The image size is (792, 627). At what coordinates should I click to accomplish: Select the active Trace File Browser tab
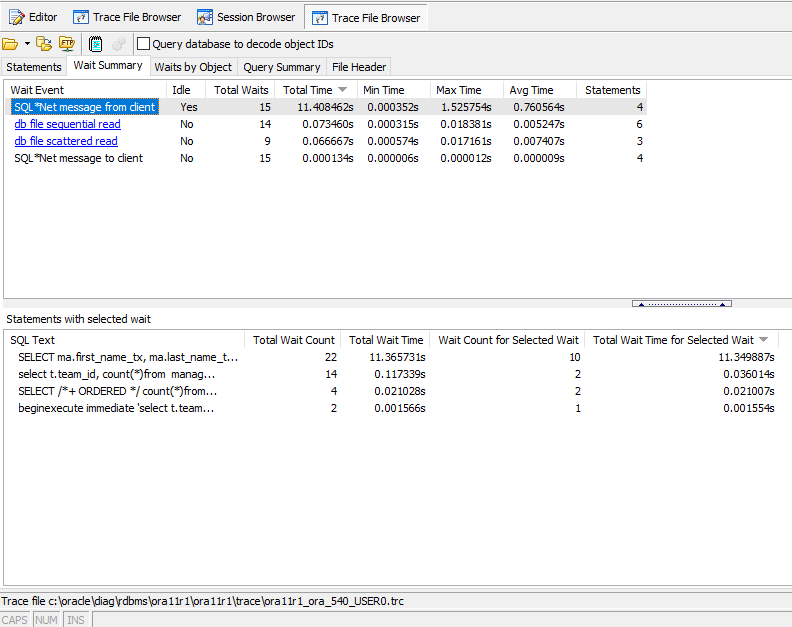pyautogui.click(x=366, y=18)
